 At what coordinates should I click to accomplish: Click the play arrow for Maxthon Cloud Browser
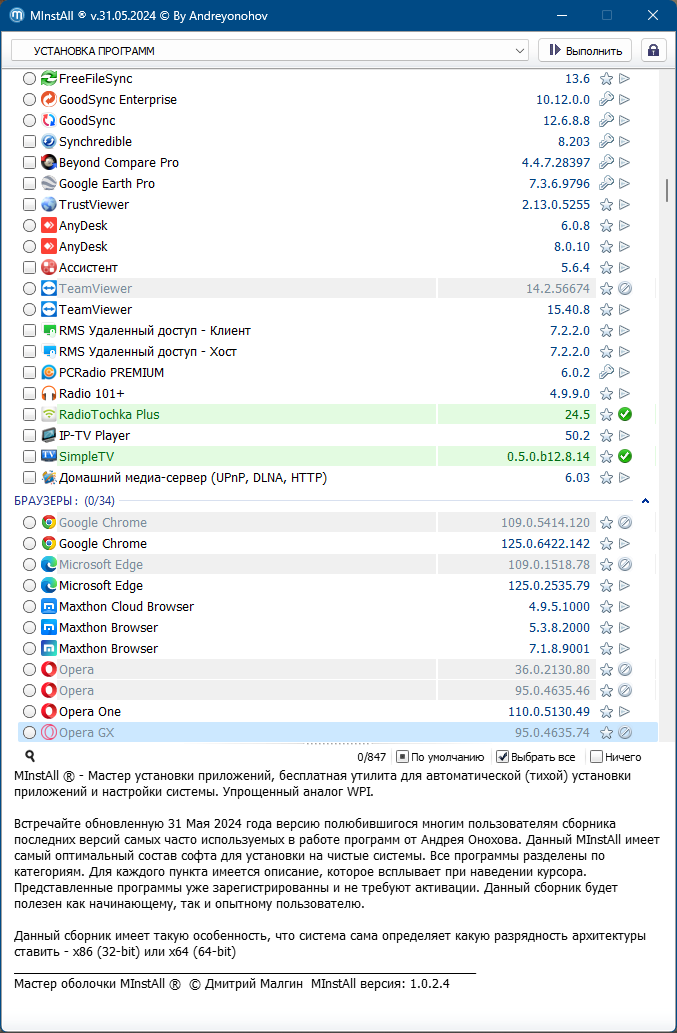625,607
